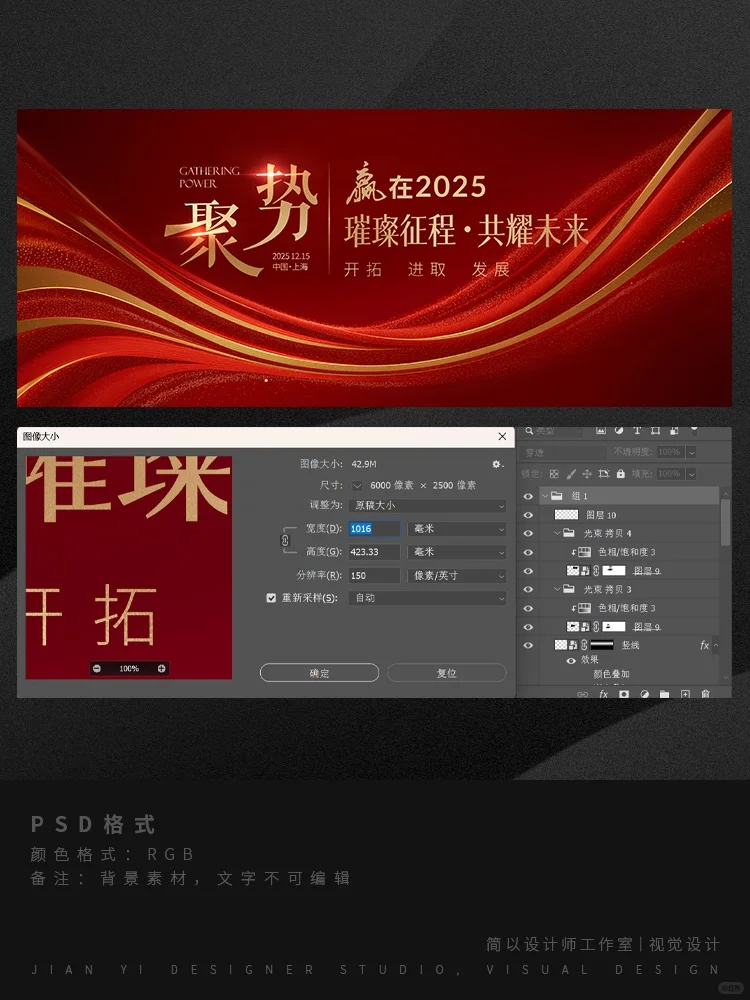750x1000 pixels.
Task: Open the height unit 毫米 dropdown
Action: [x=457, y=552]
